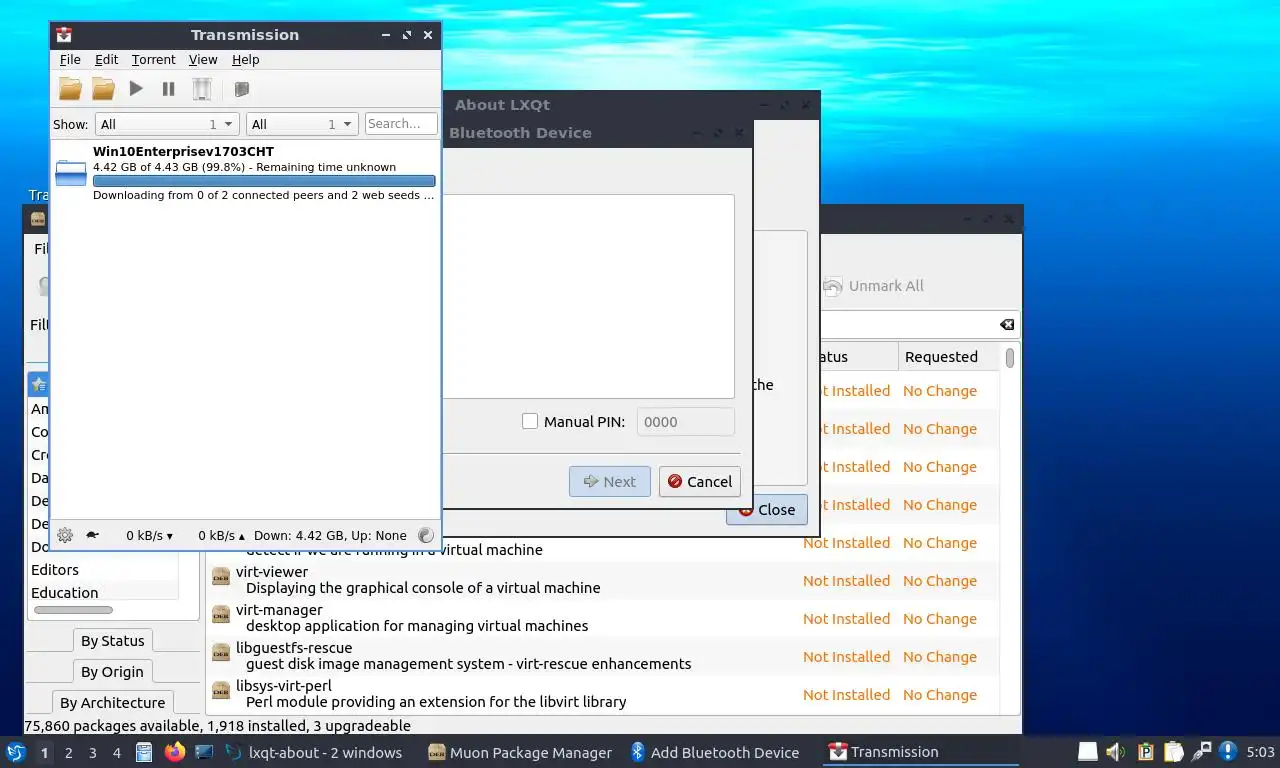This screenshot has height=768, width=1280.
Task: Open the File menu in Transmission
Action: coord(70,60)
